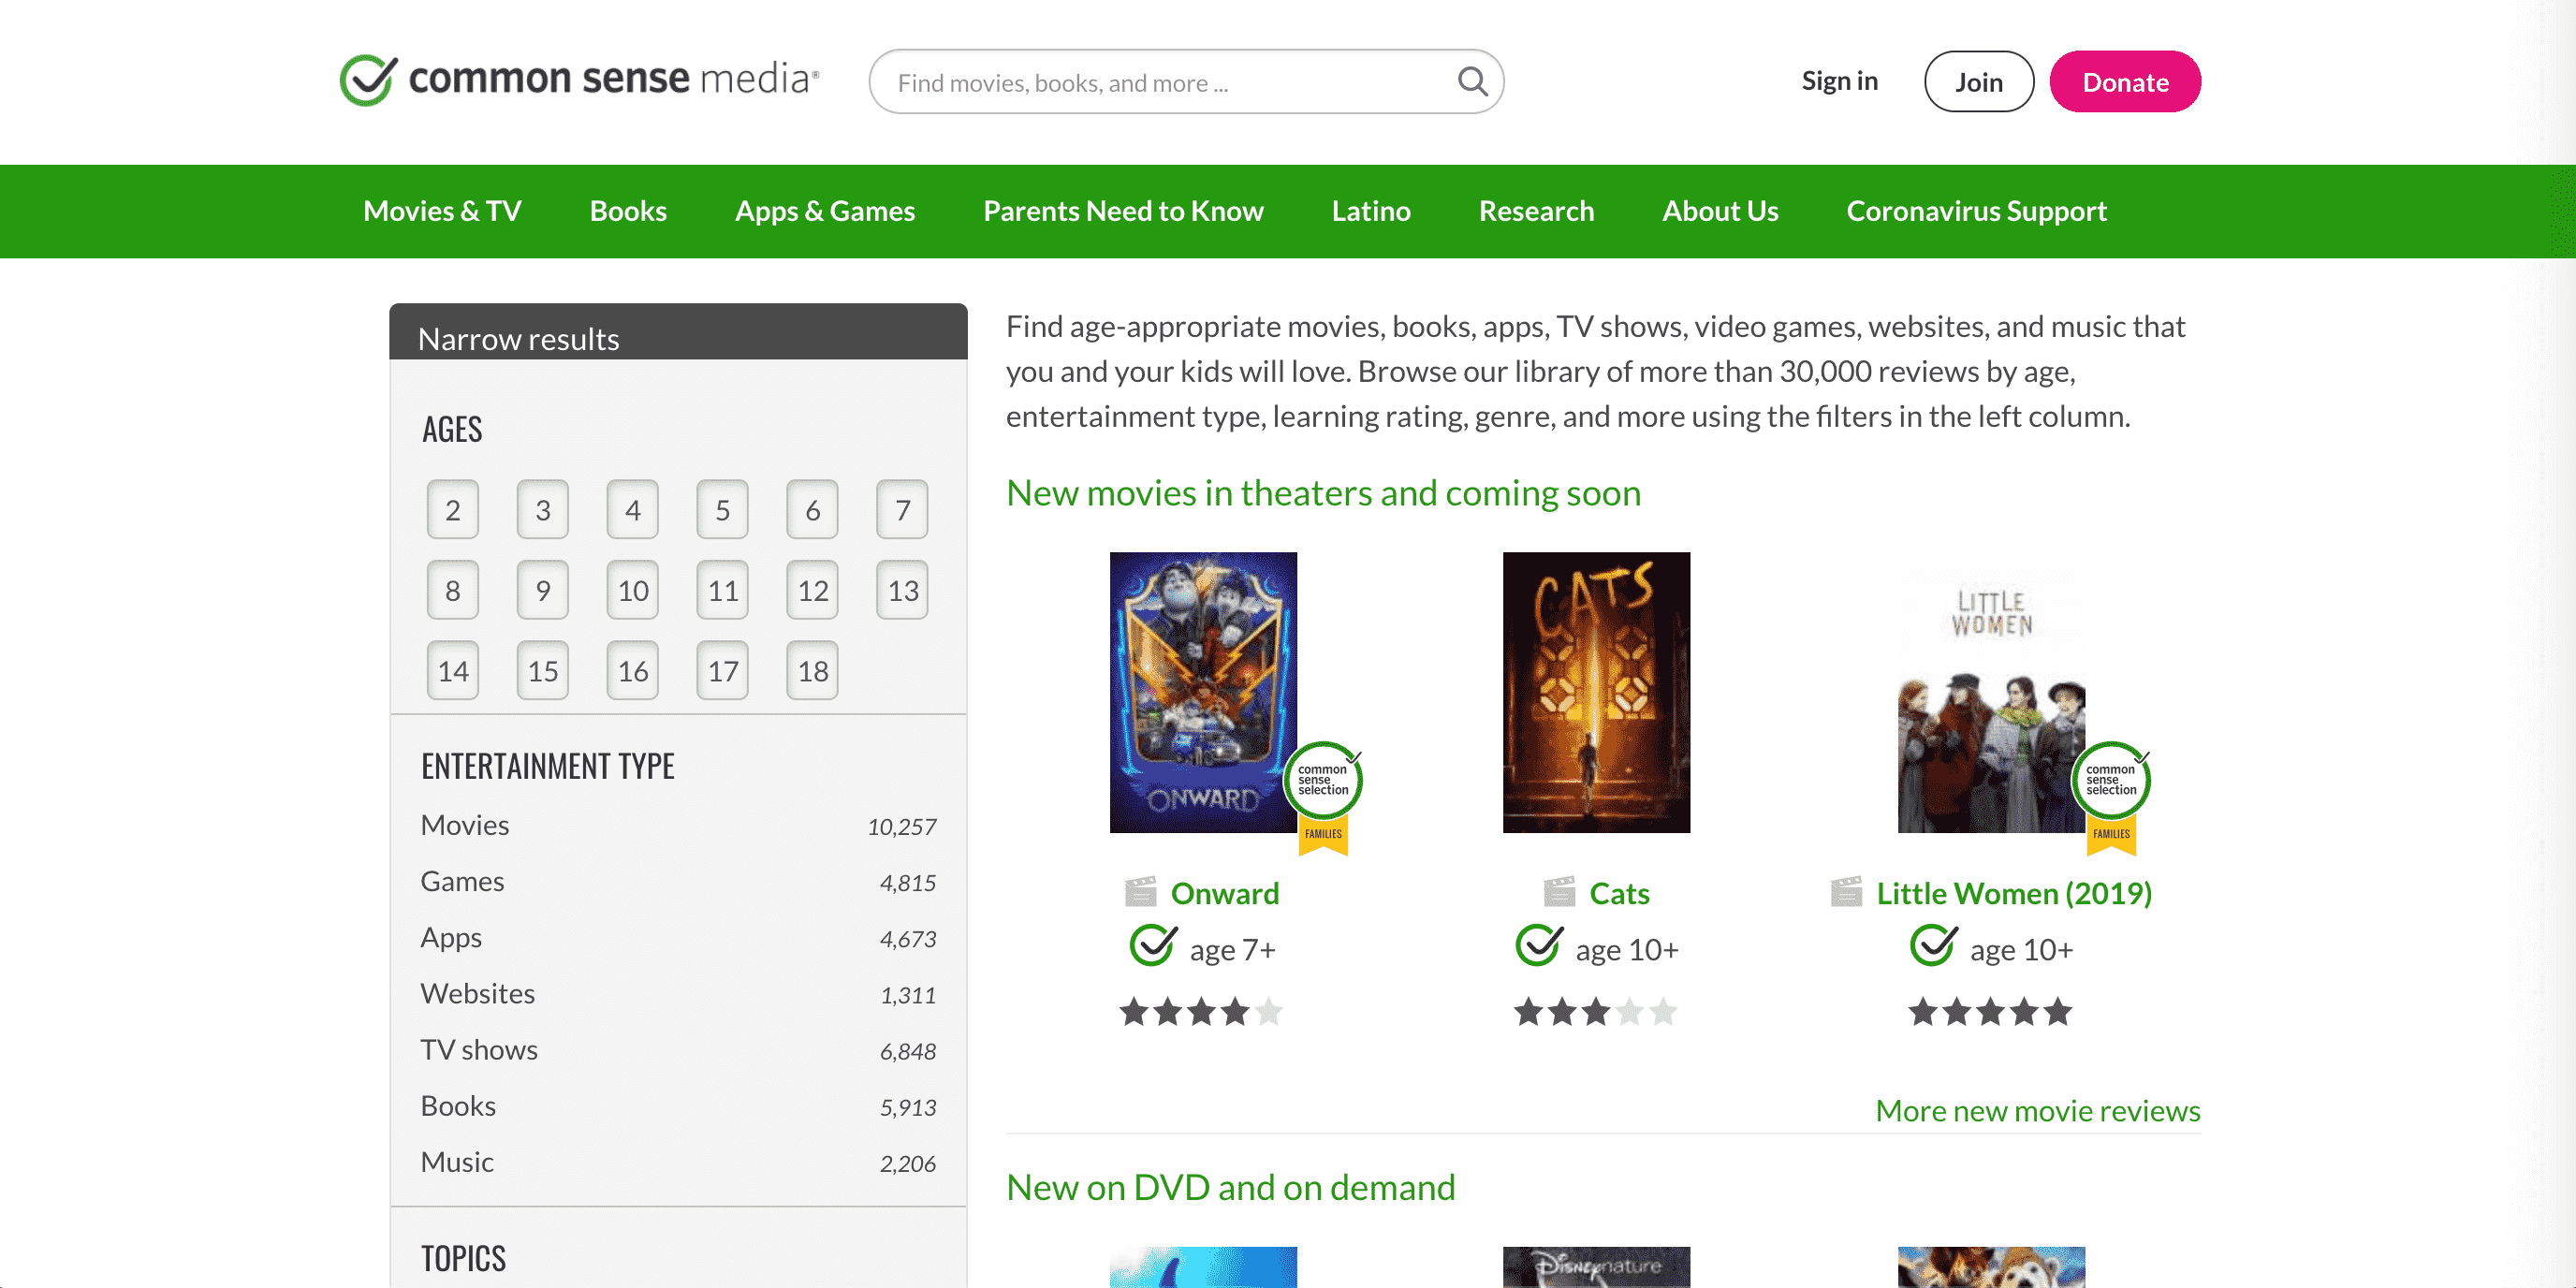Click New movies in theaters heading
The image size is (2576, 1288).
(x=1323, y=493)
